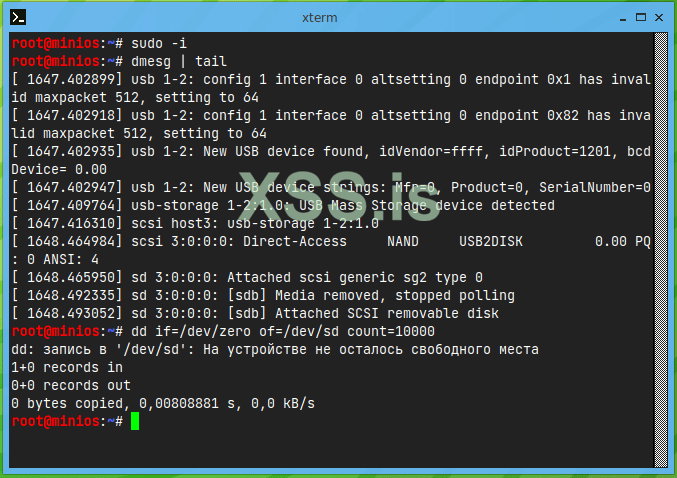Click the green cursor block at the prompt
Image resolution: width=677 pixels, height=478 pixels.
coord(135,421)
